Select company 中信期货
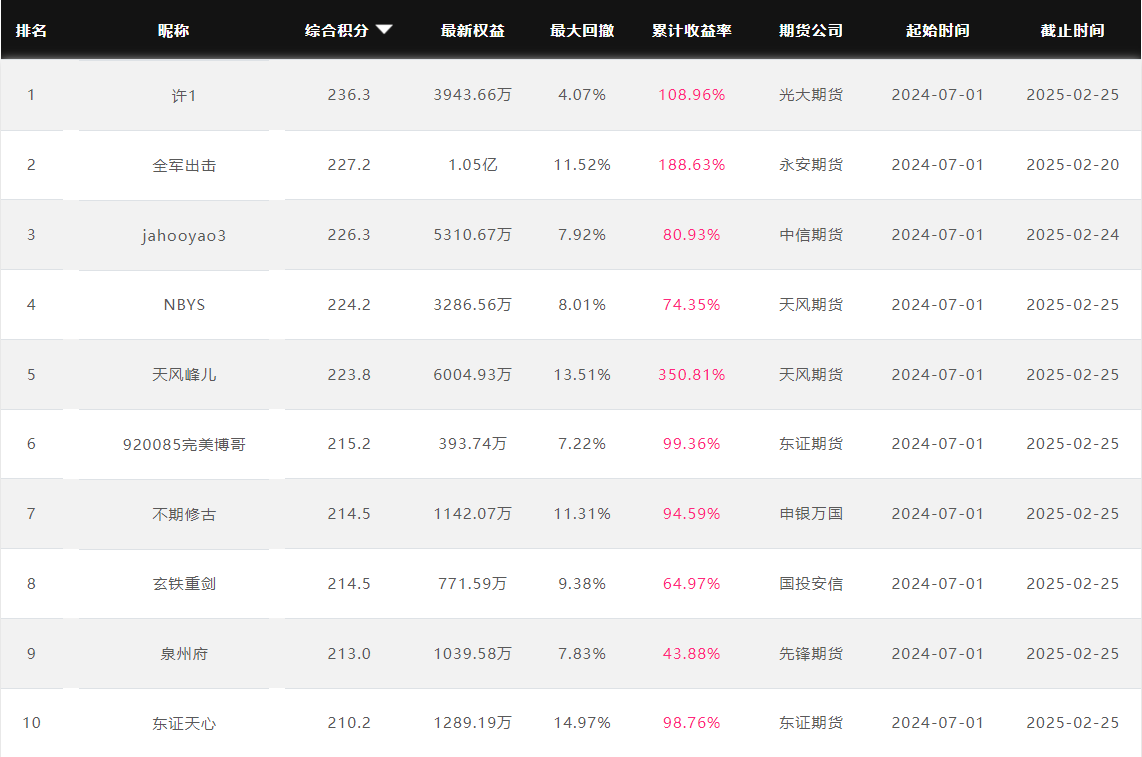The height and width of the screenshot is (757, 1142). pyautogui.click(x=811, y=235)
